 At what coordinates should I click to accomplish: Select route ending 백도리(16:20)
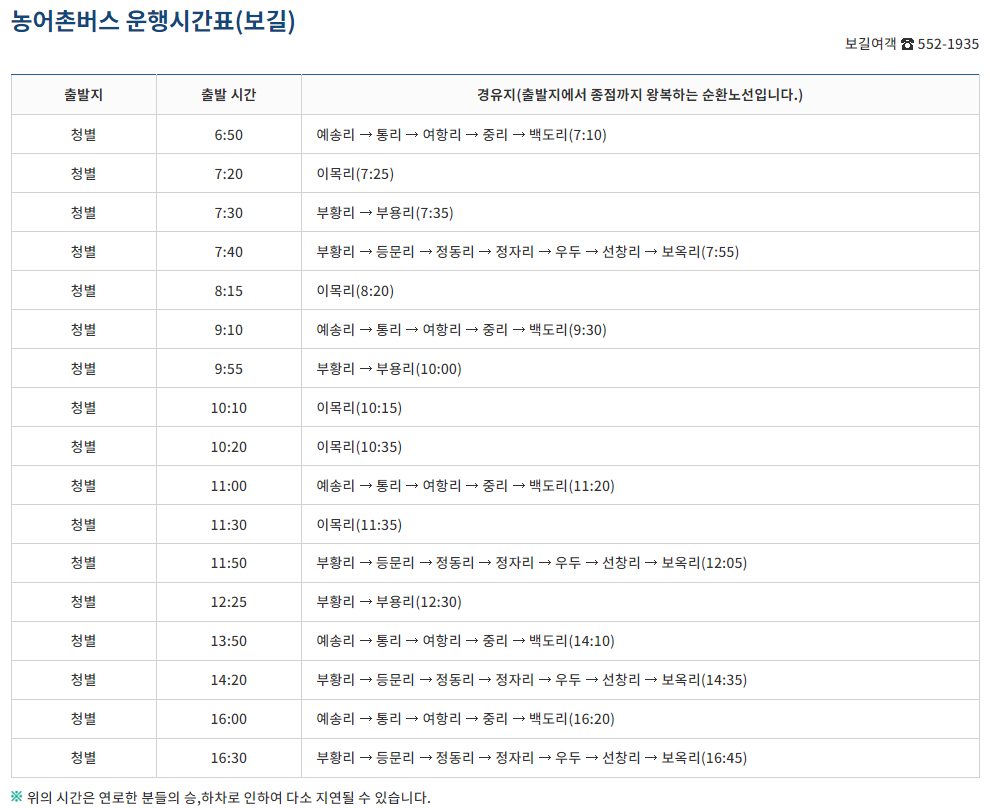click(465, 719)
